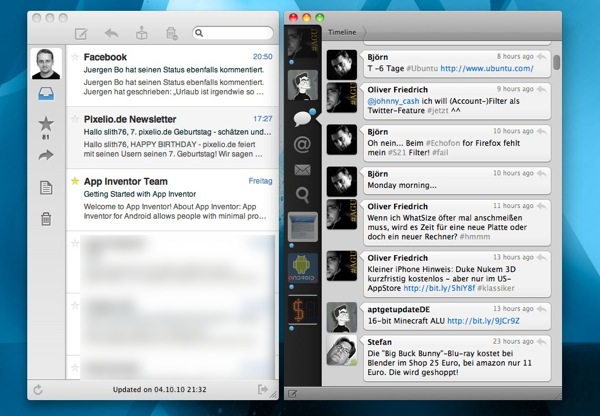Open the bit.ly/5hiY8f link
600x416 pixels.
click(x=439, y=288)
